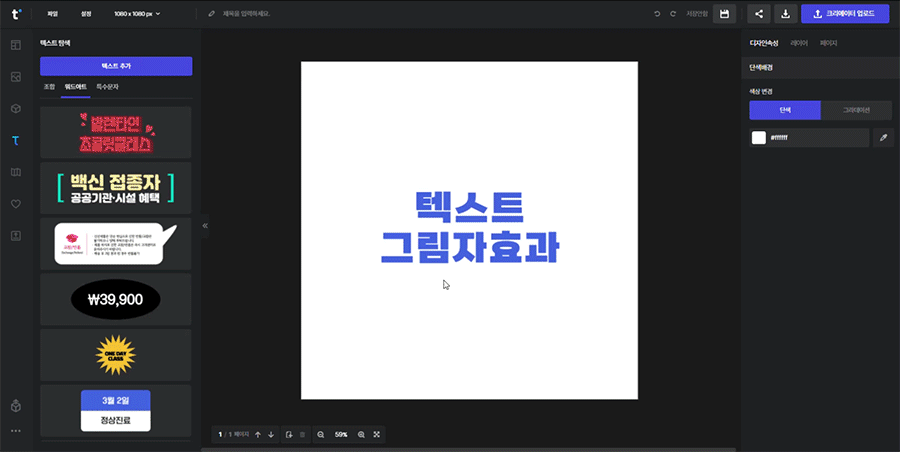
Task: Select the ₩39,900 price tag word art
Action: 116,299
